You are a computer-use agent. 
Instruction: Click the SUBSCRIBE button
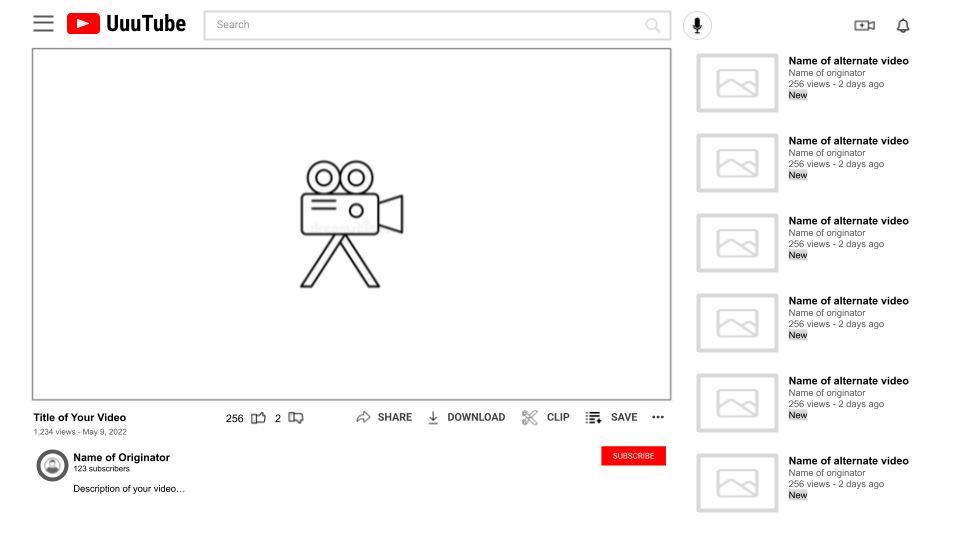[x=633, y=456]
